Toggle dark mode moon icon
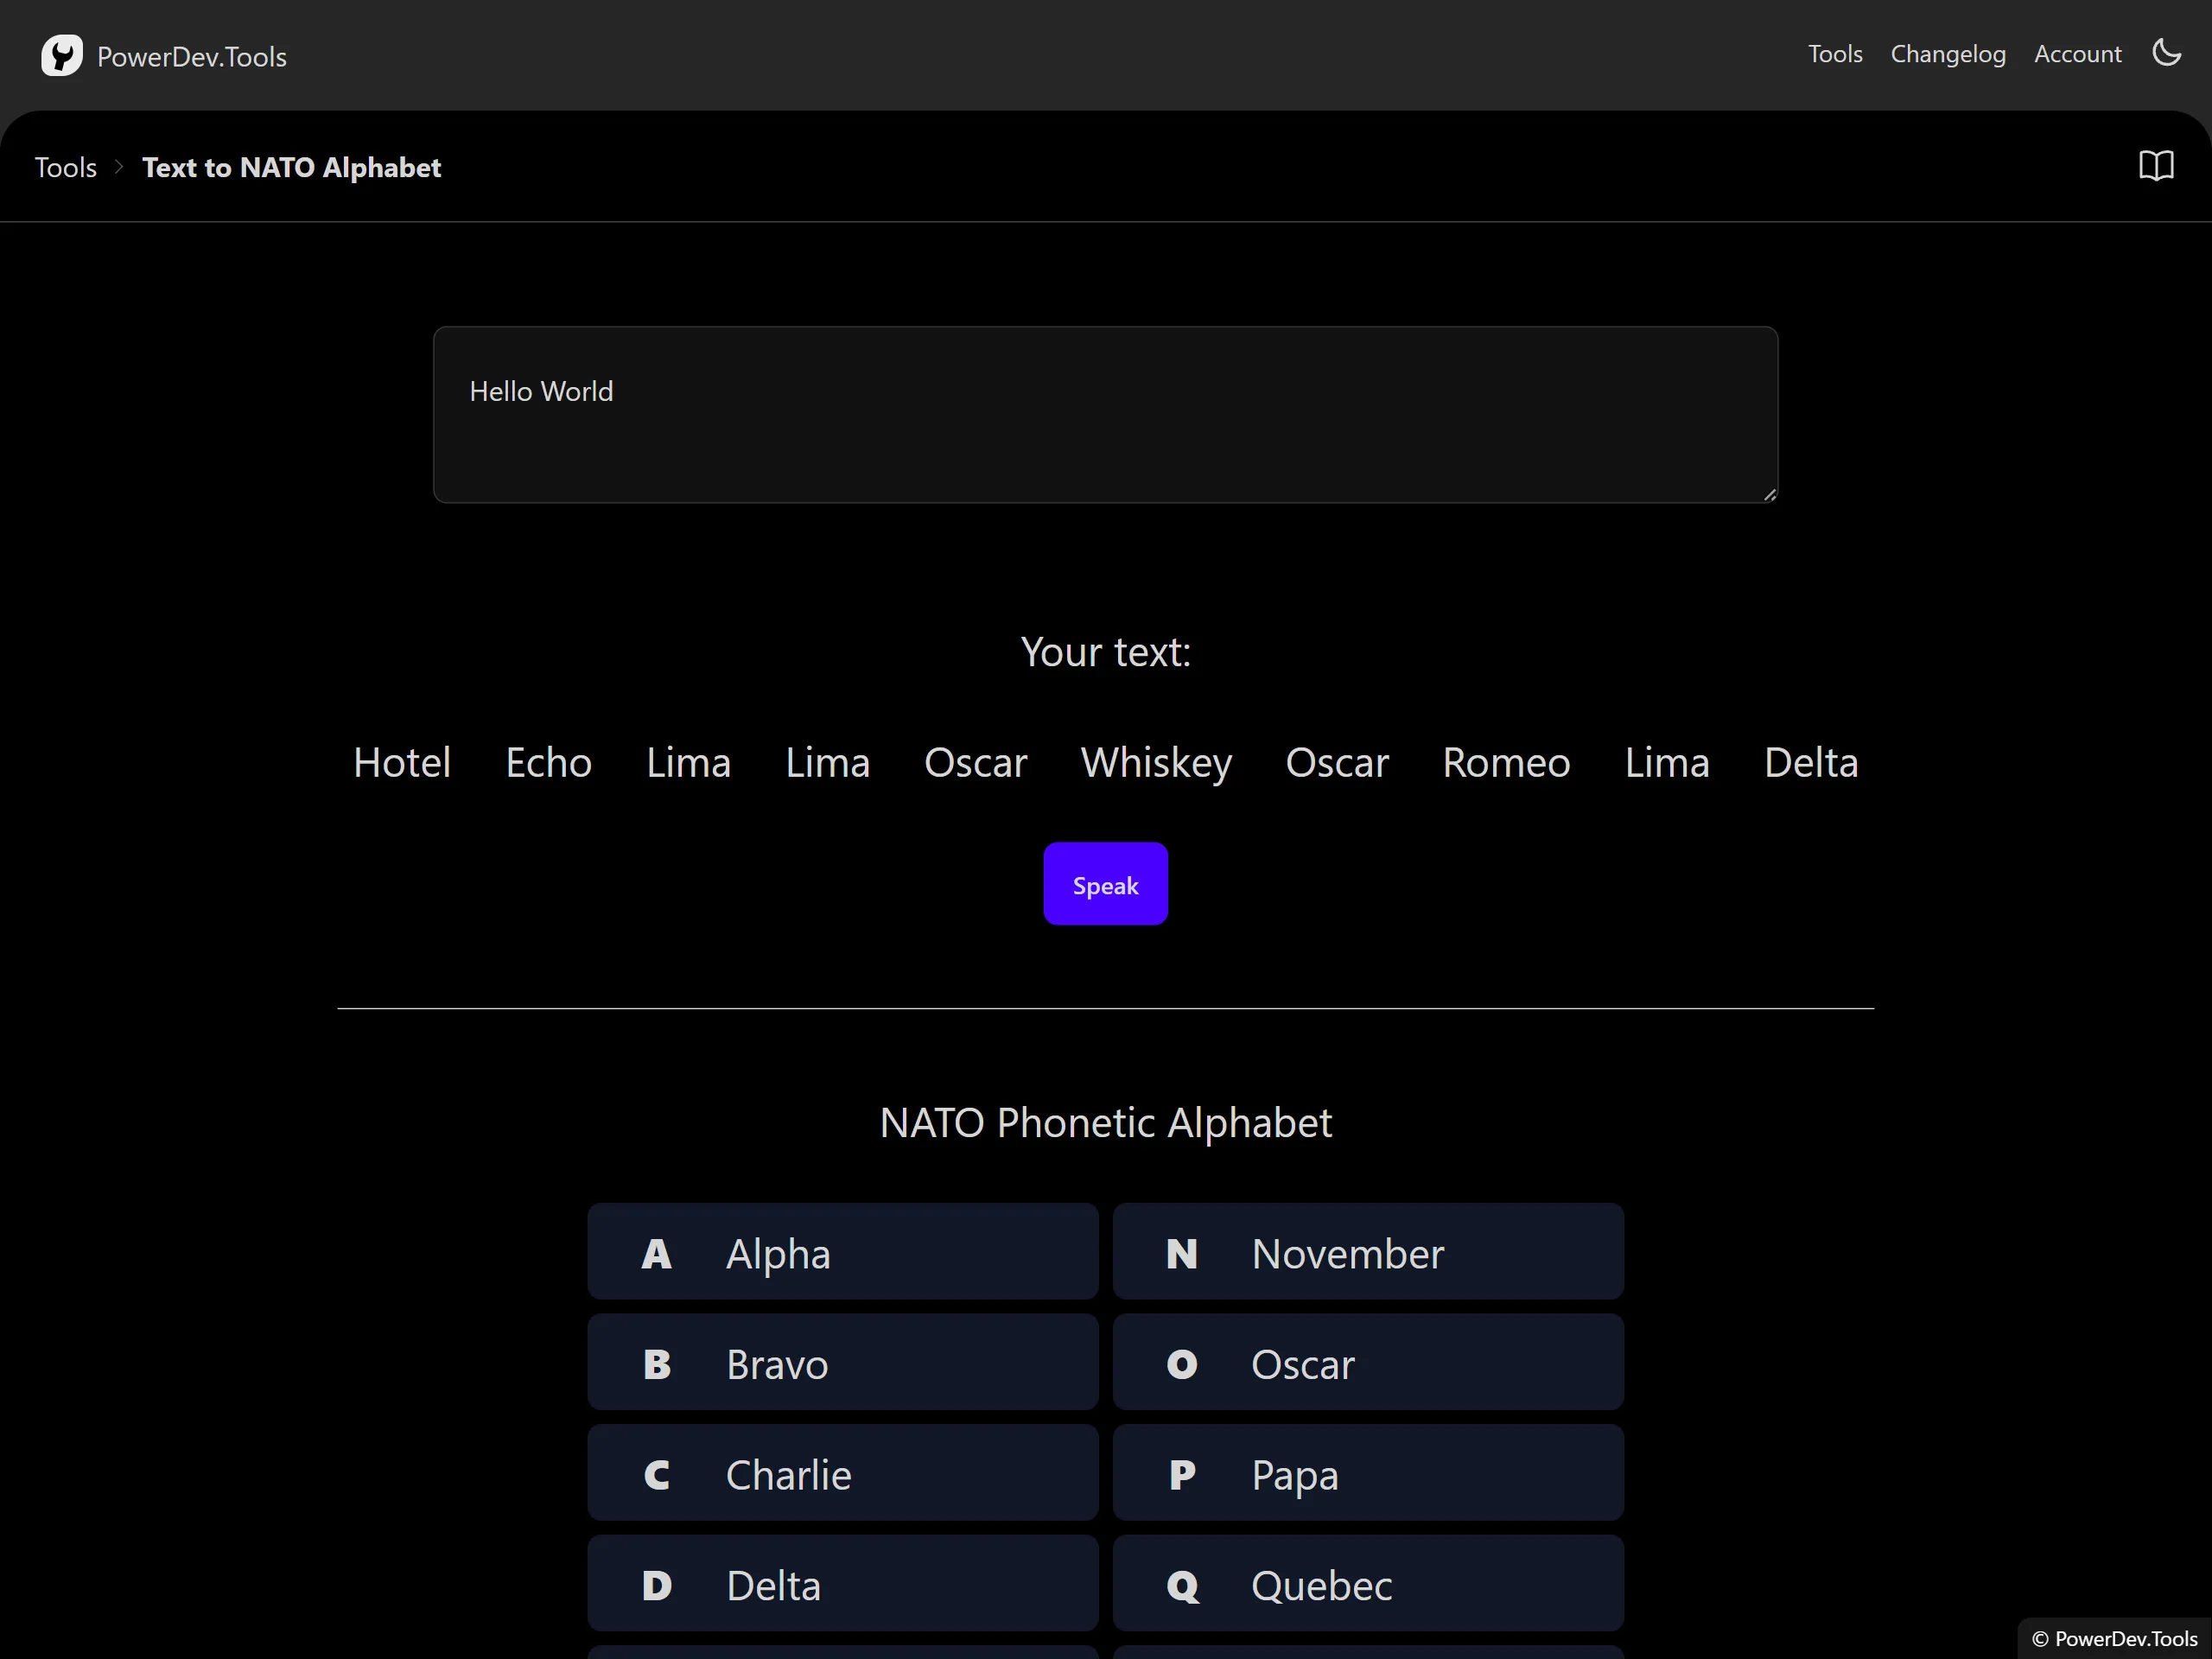Viewport: 2212px width, 1659px height. (x=2166, y=53)
